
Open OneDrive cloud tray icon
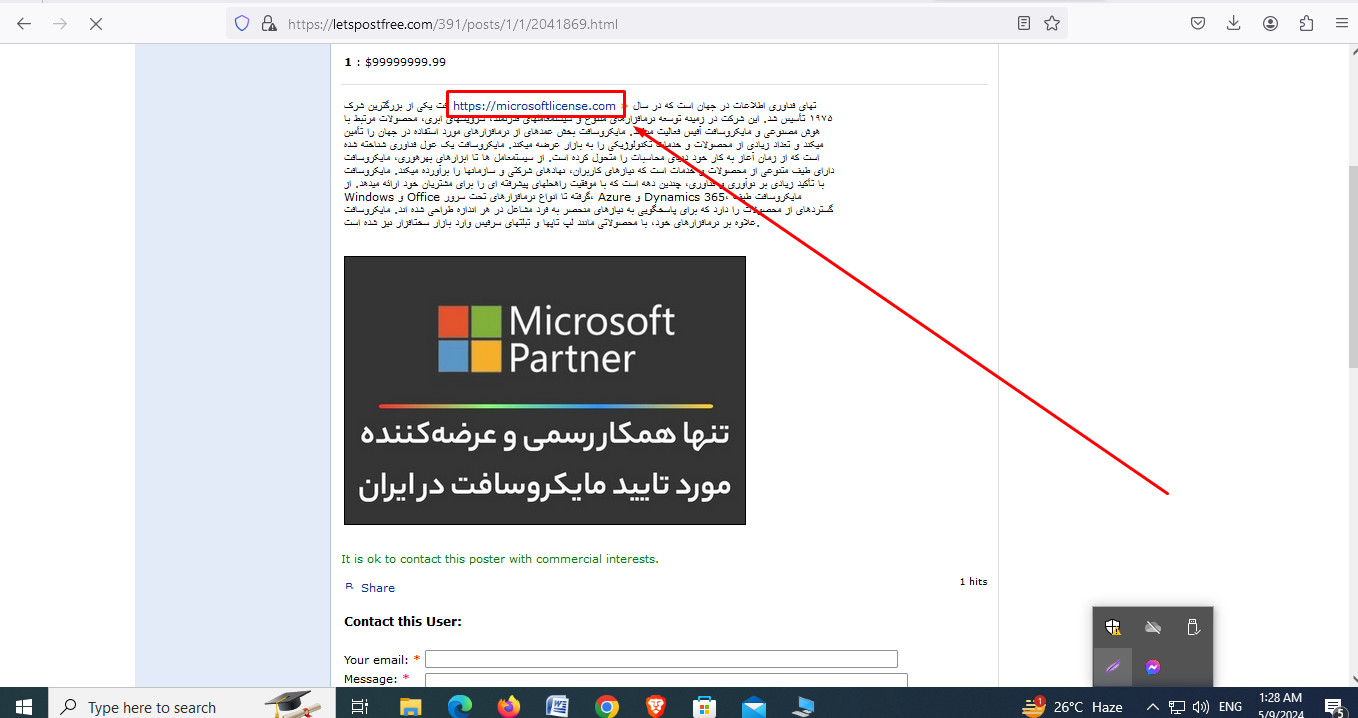pos(1152,628)
